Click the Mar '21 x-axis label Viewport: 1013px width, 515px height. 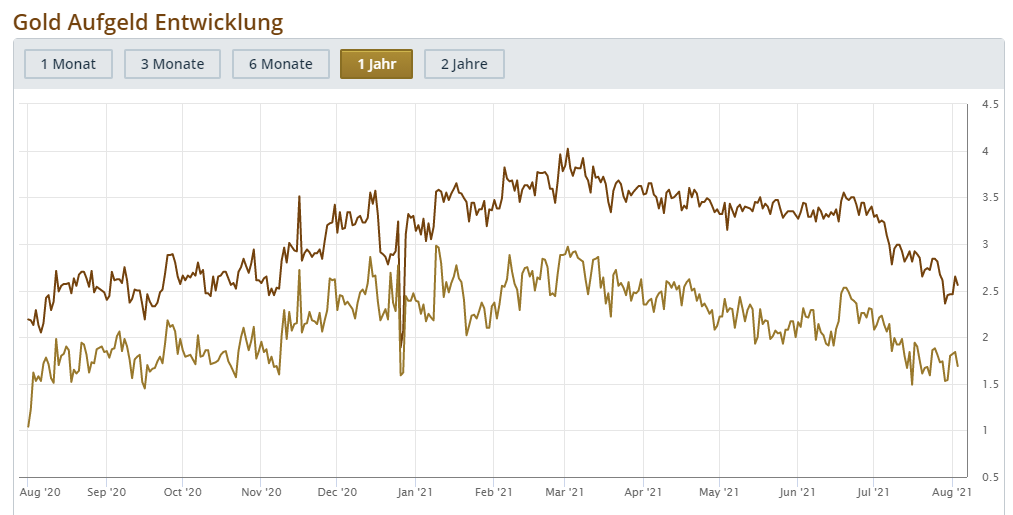tap(564, 492)
